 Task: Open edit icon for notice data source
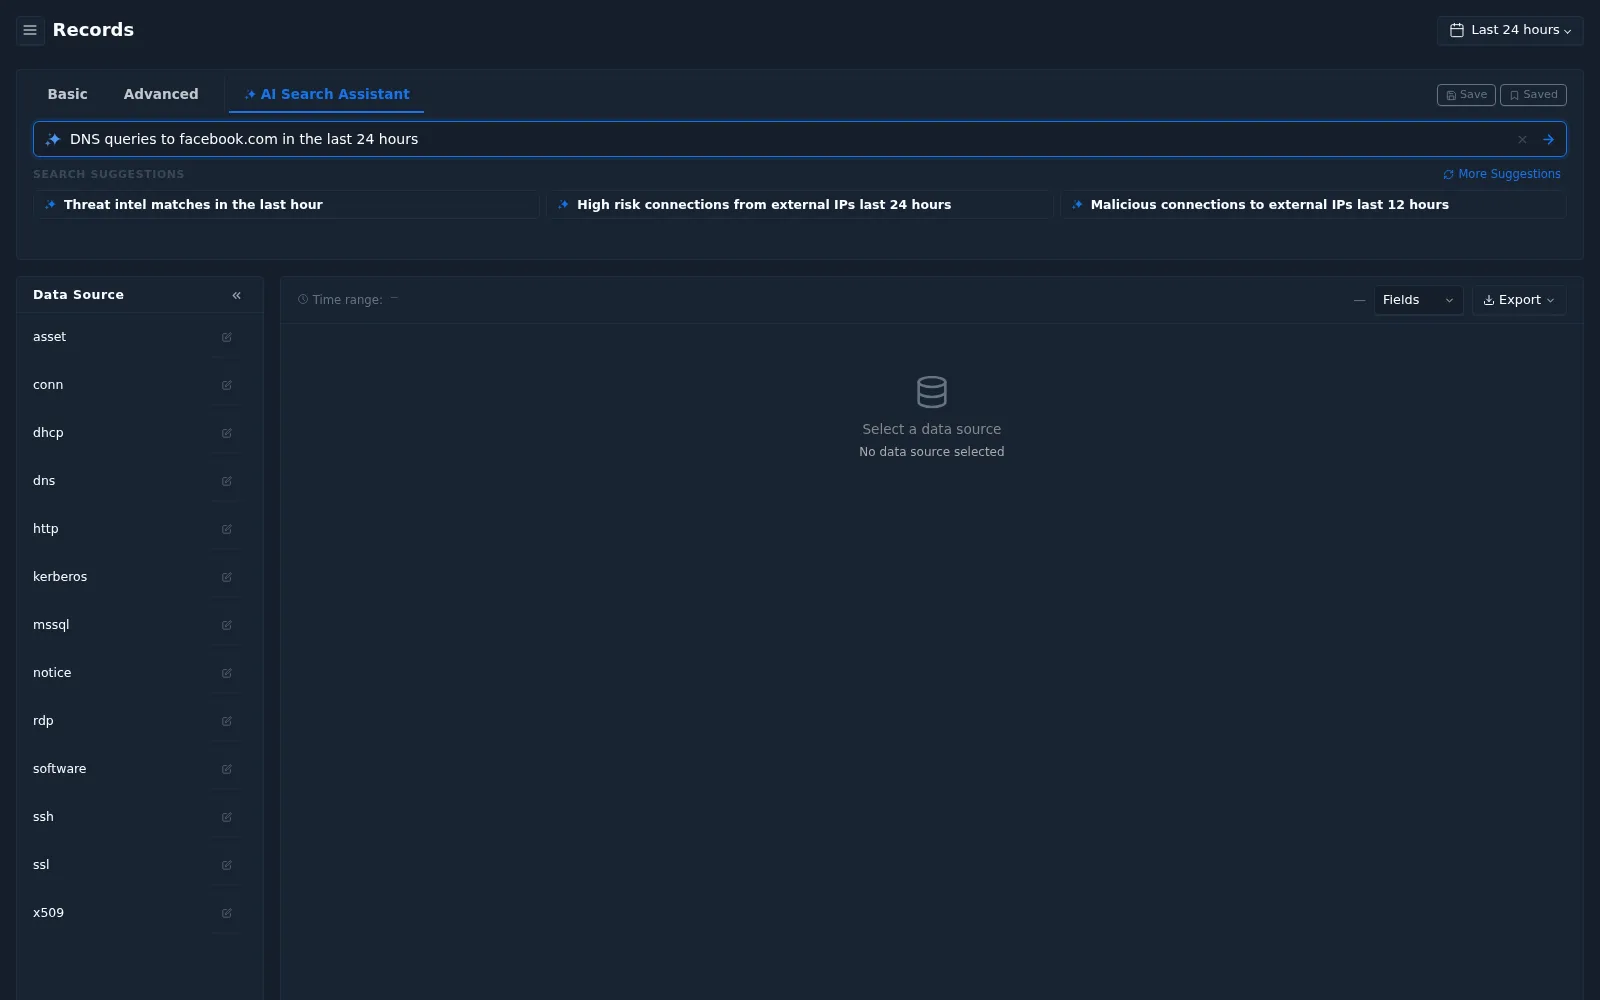tap(227, 674)
